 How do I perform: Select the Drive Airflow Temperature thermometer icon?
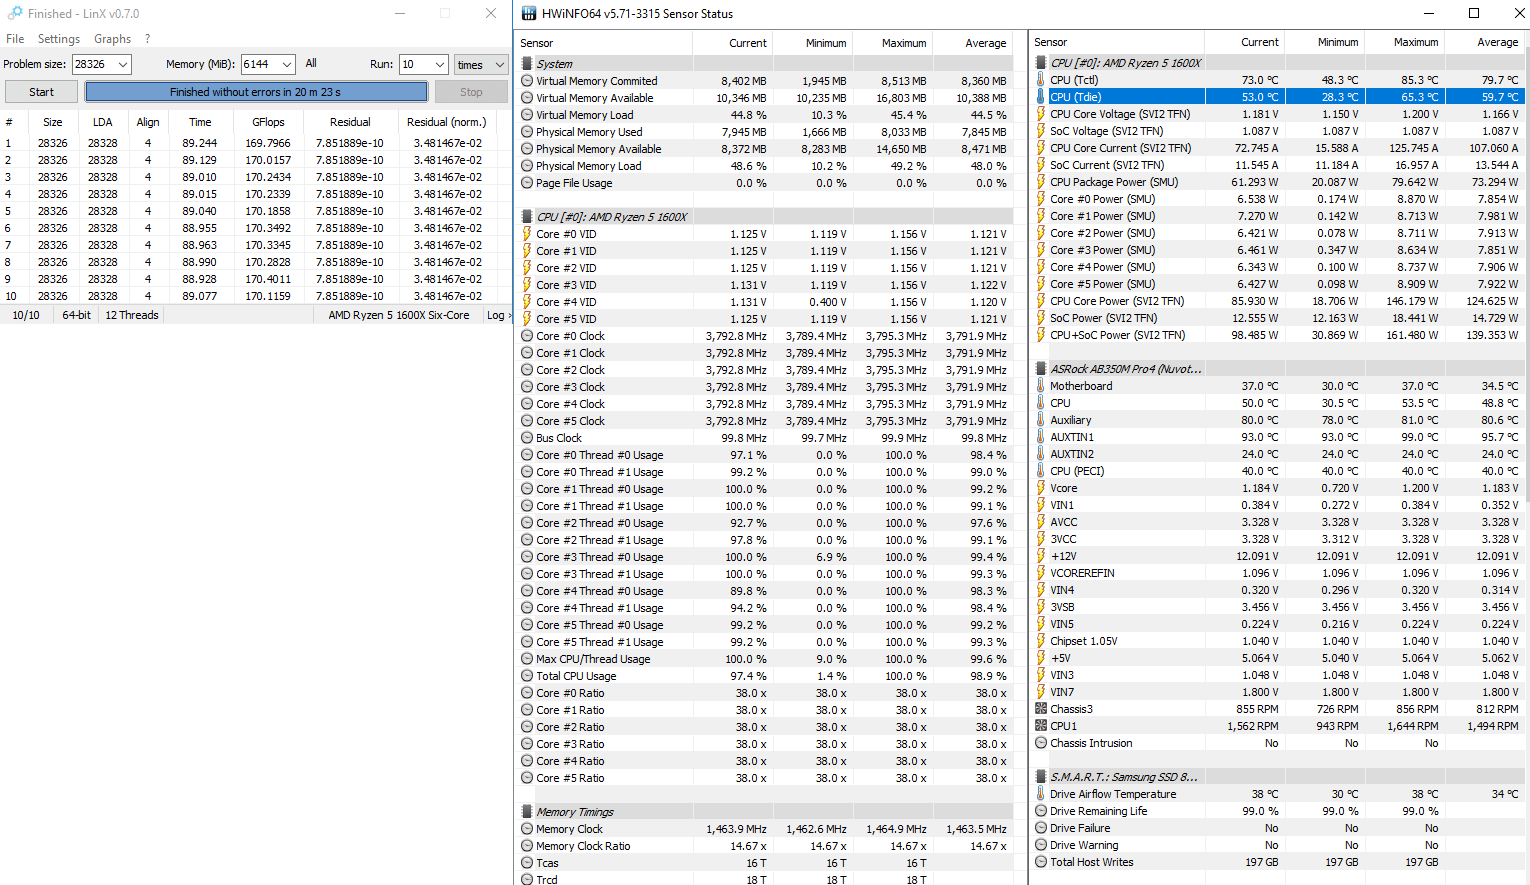coord(1041,794)
